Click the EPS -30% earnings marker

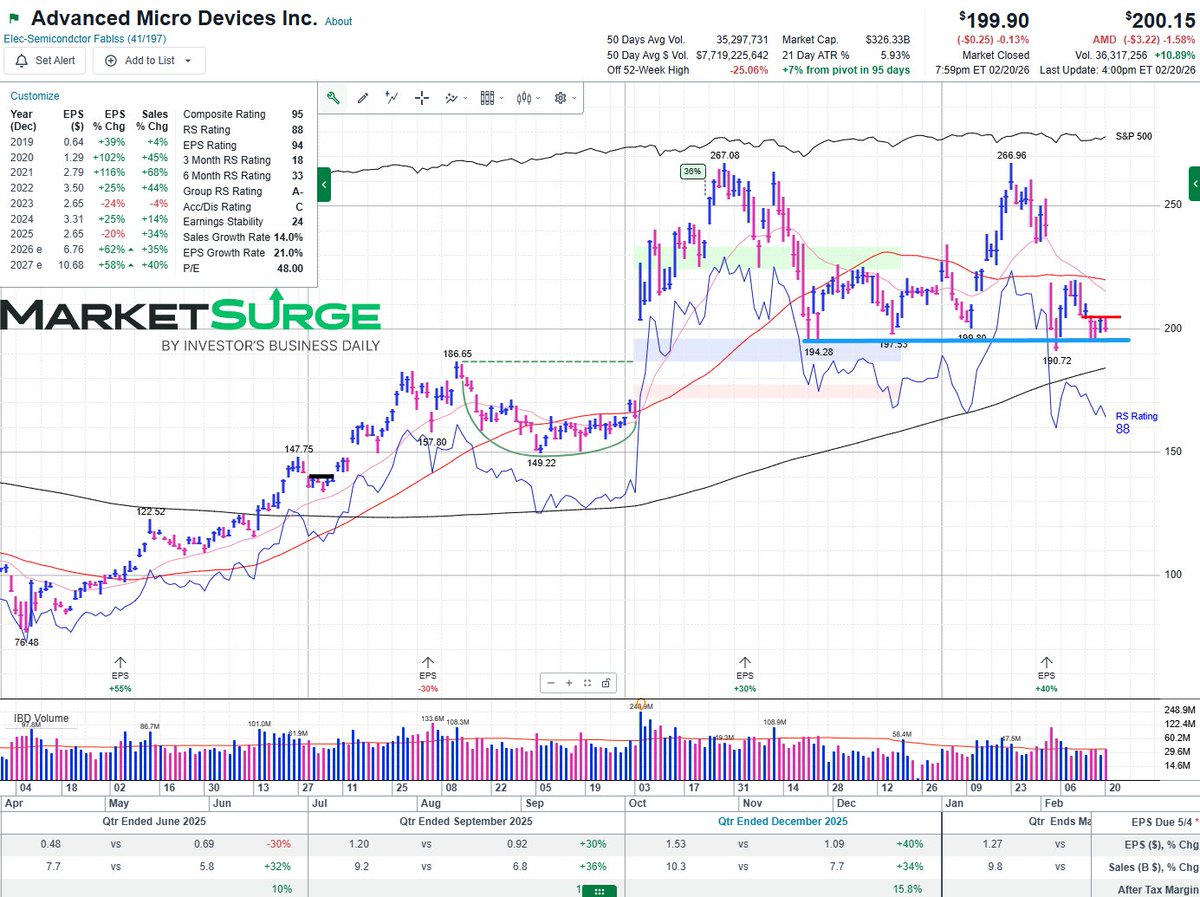tap(428, 674)
